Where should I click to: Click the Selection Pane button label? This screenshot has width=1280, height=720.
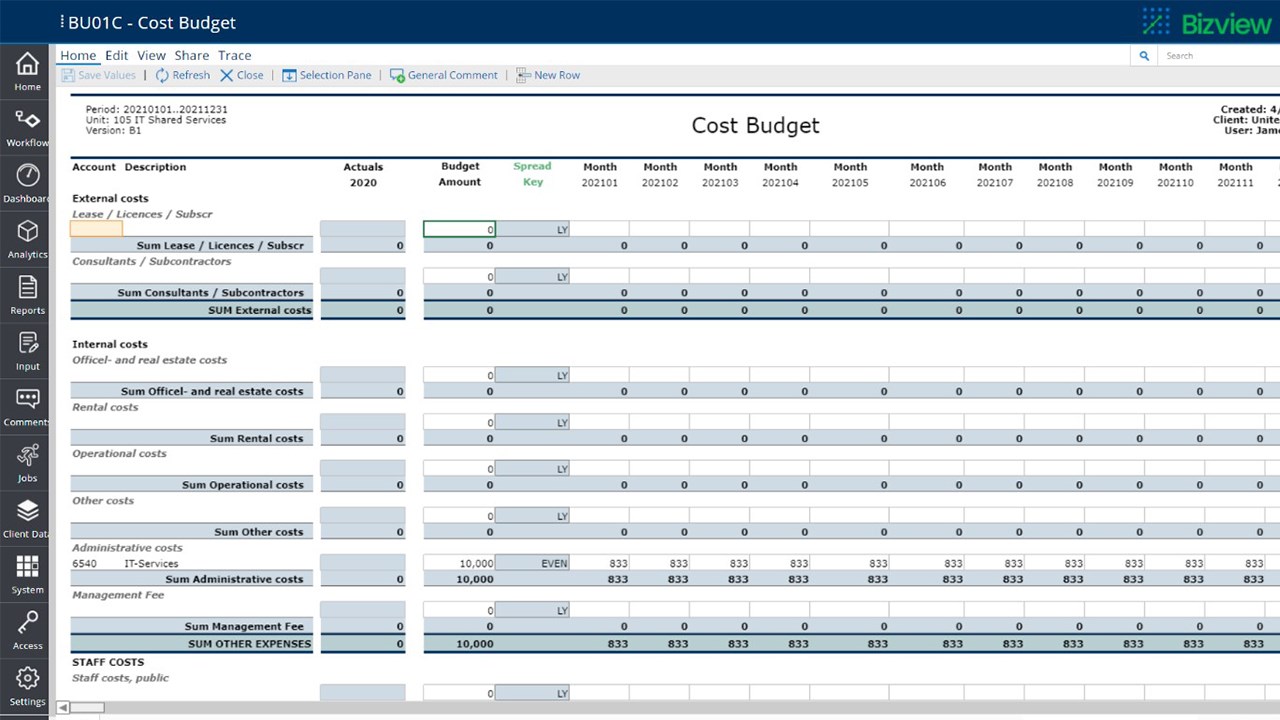335,75
